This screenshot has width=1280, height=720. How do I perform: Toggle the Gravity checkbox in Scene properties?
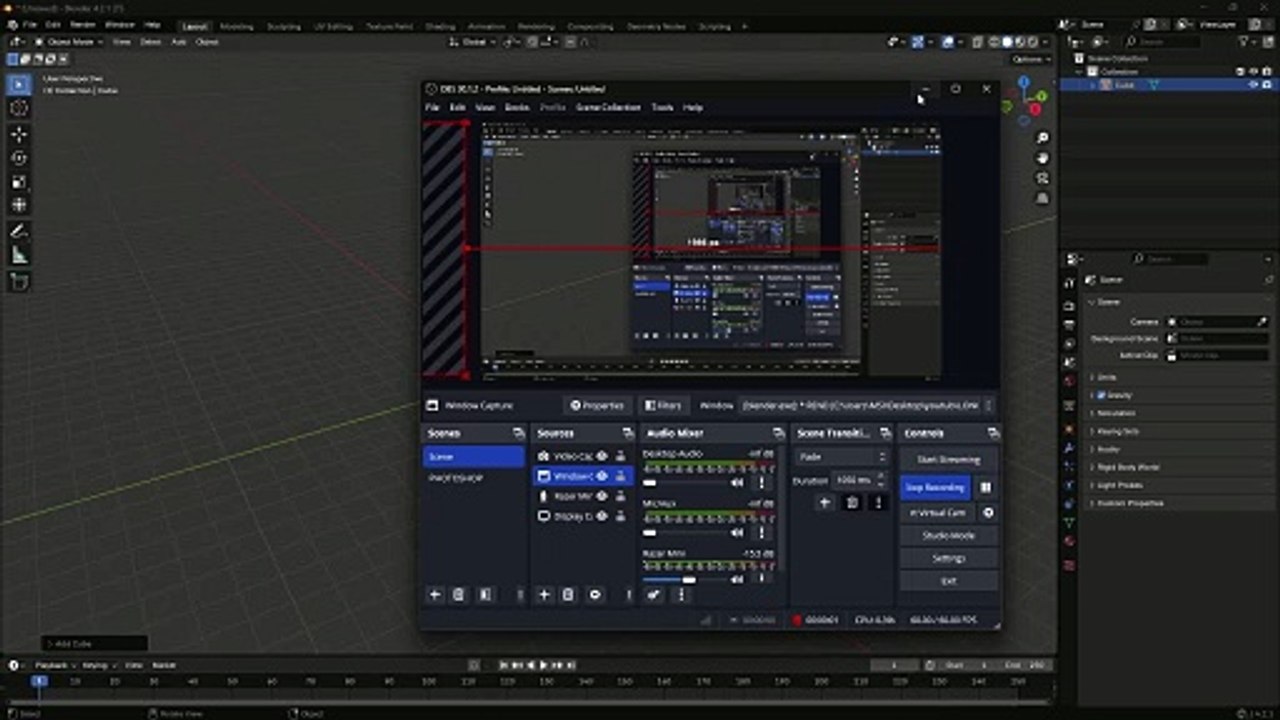1101,395
